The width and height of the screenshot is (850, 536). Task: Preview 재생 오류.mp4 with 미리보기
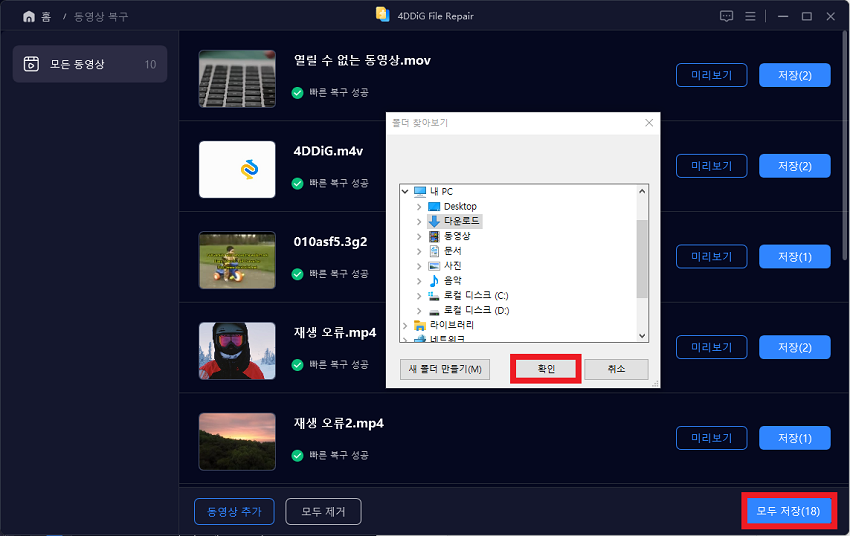click(x=711, y=347)
